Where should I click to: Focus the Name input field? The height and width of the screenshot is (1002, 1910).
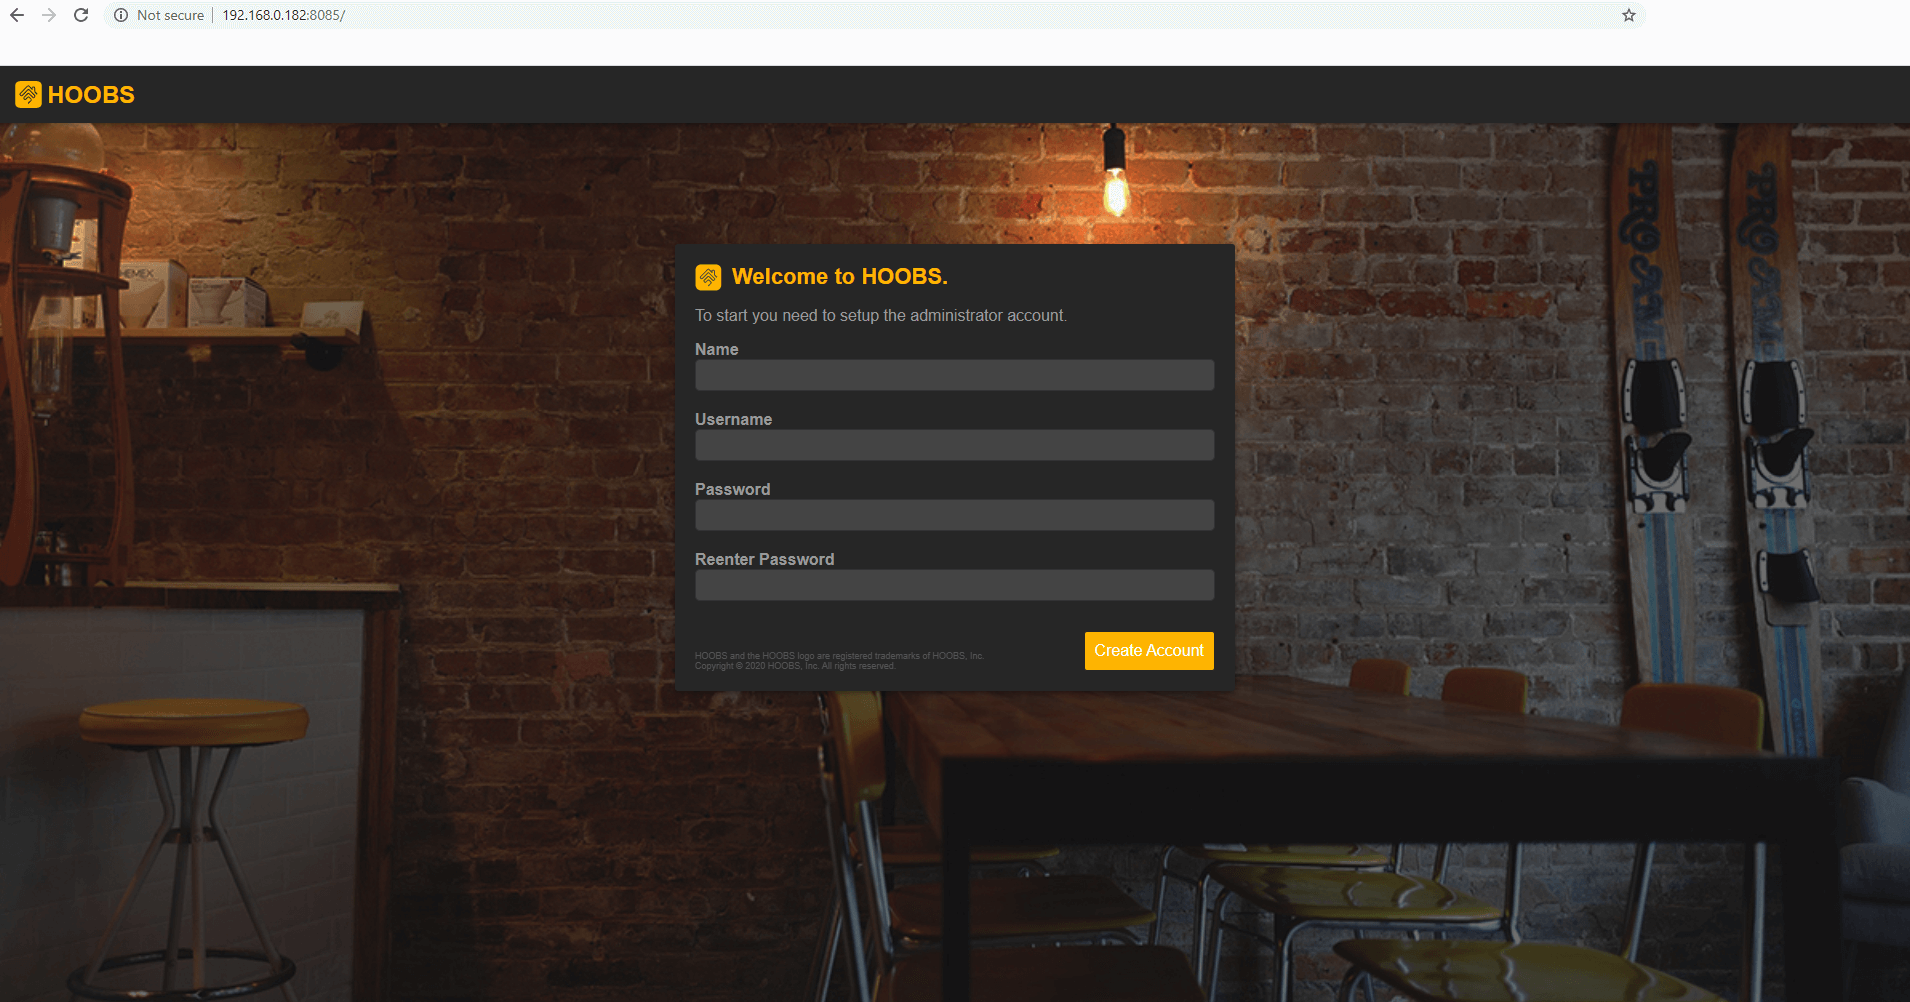pyautogui.click(x=955, y=375)
